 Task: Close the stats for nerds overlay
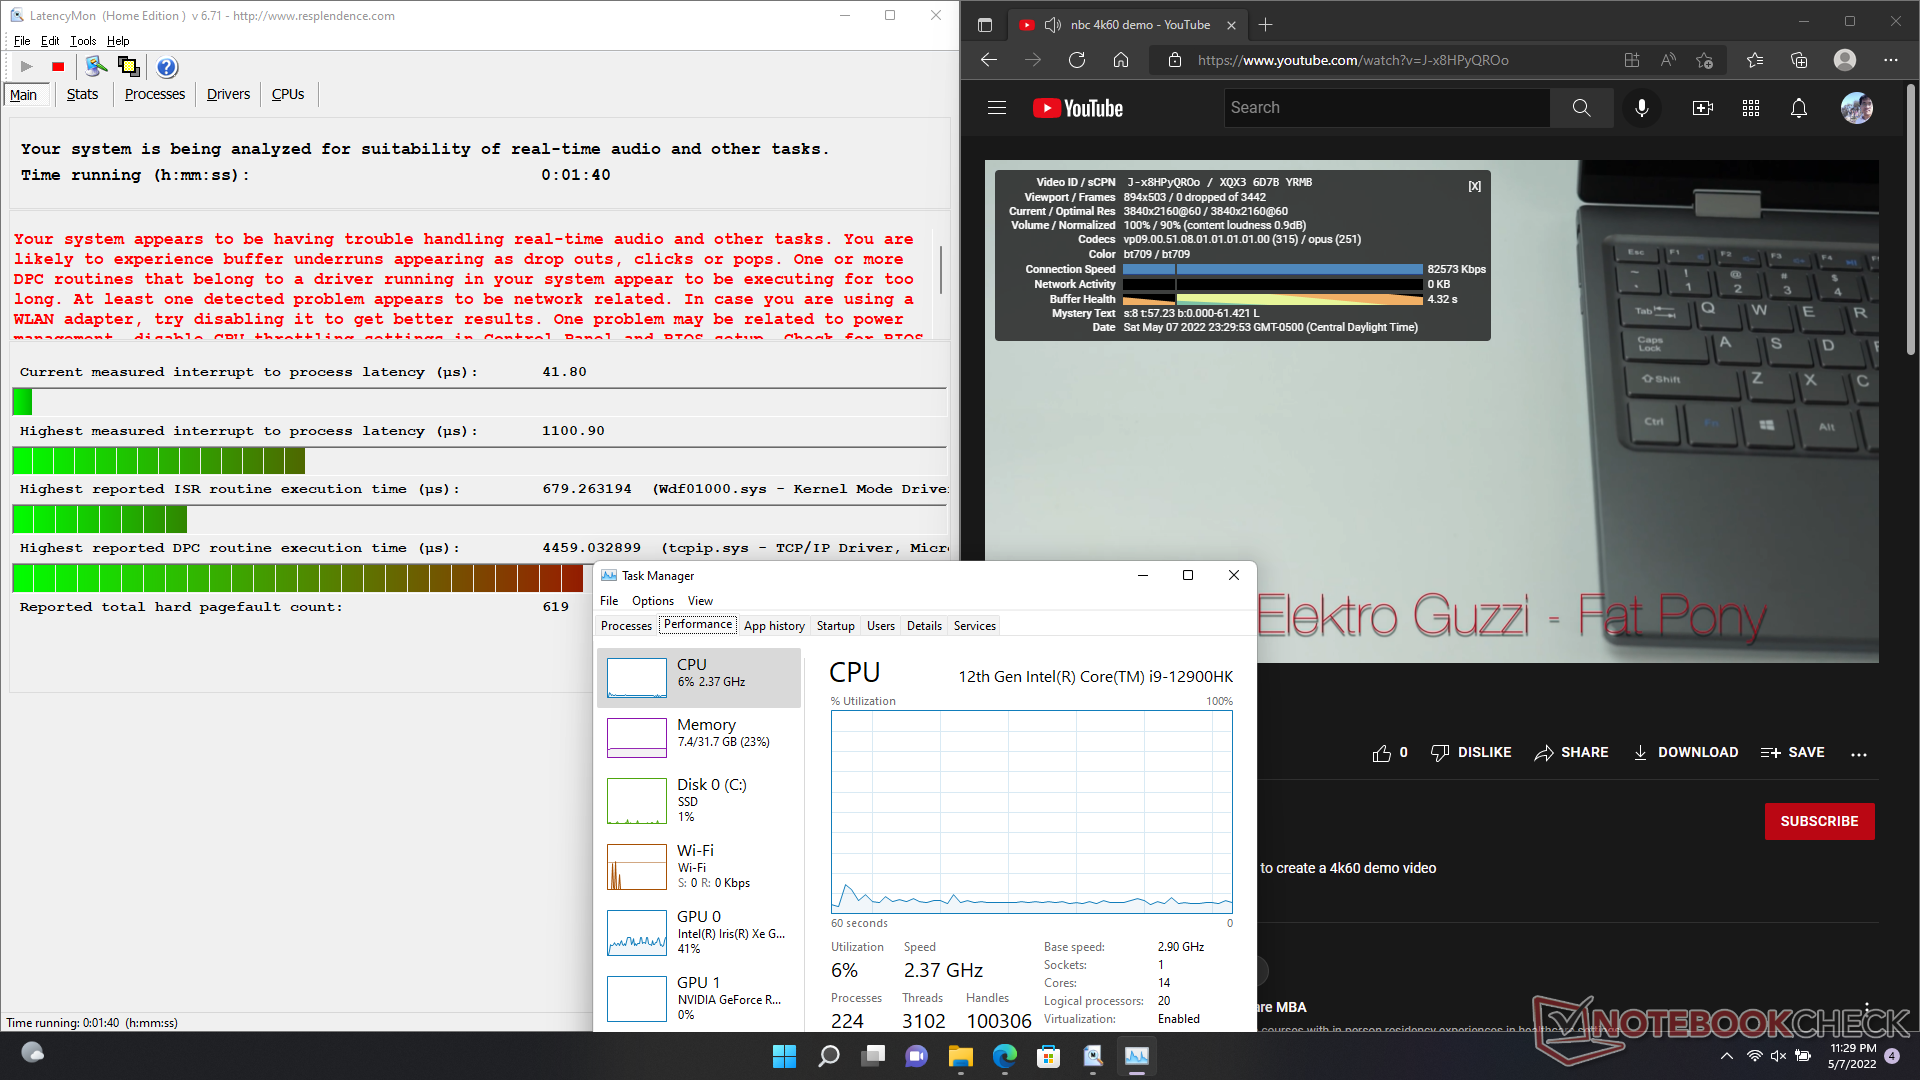[1474, 186]
